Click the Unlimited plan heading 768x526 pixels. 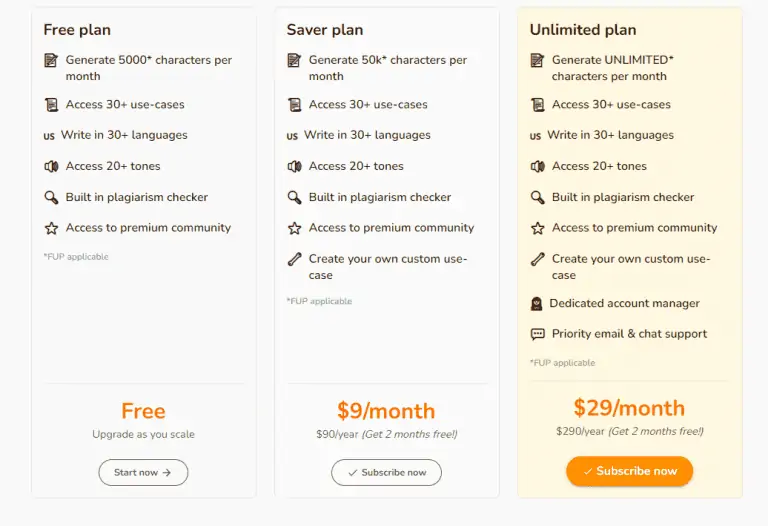click(583, 30)
